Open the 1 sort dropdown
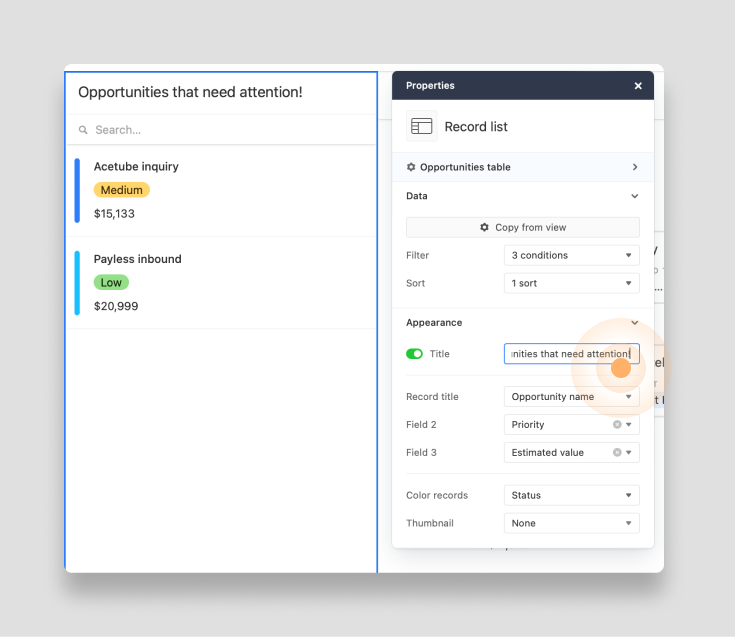The width and height of the screenshot is (735, 637). pyautogui.click(x=571, y=283)
